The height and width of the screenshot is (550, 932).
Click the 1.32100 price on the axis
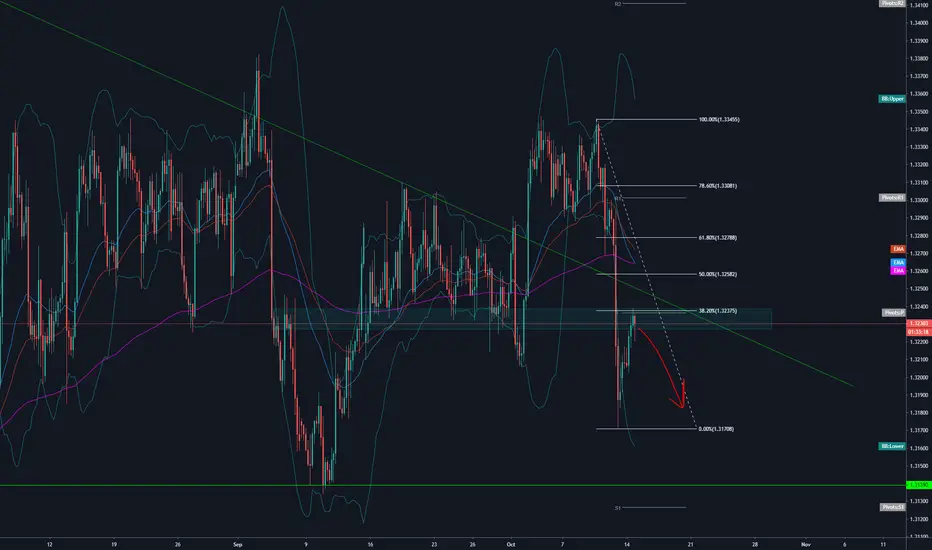coord(919,360)
